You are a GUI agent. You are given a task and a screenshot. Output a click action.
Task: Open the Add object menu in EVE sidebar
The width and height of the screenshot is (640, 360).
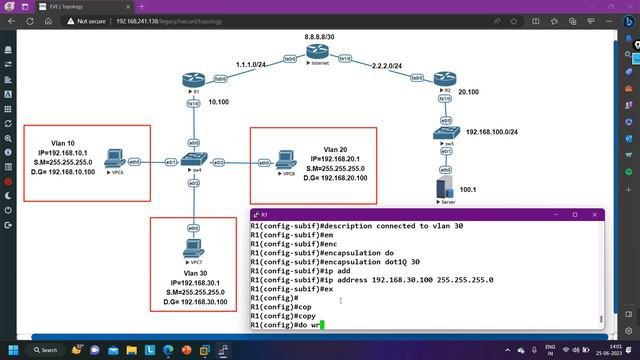(8, 49)
